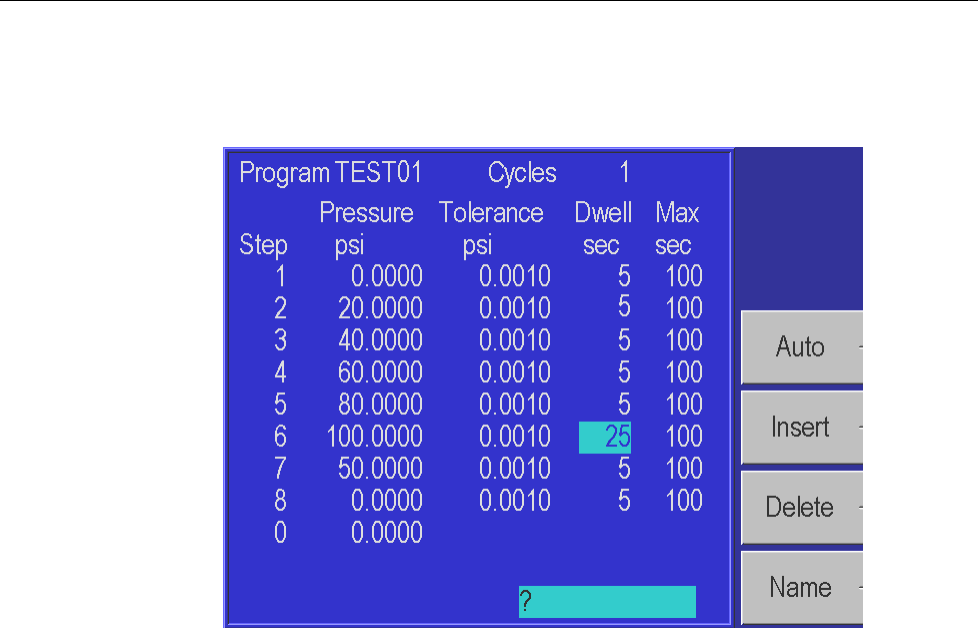Select the Max sec value for step 6
The image size is (978, 628).
[x=684, y=437]
